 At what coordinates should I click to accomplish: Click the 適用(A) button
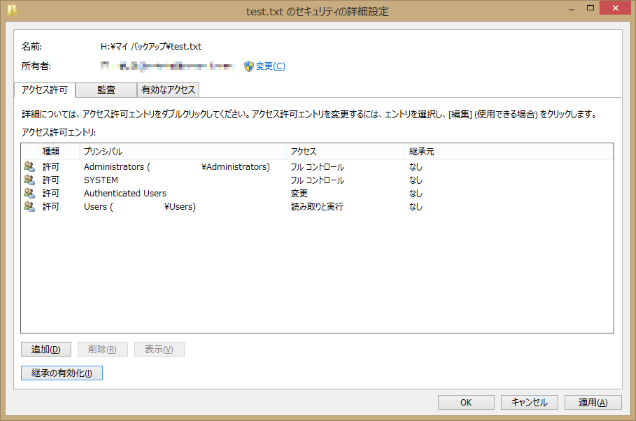pos(593,402)
